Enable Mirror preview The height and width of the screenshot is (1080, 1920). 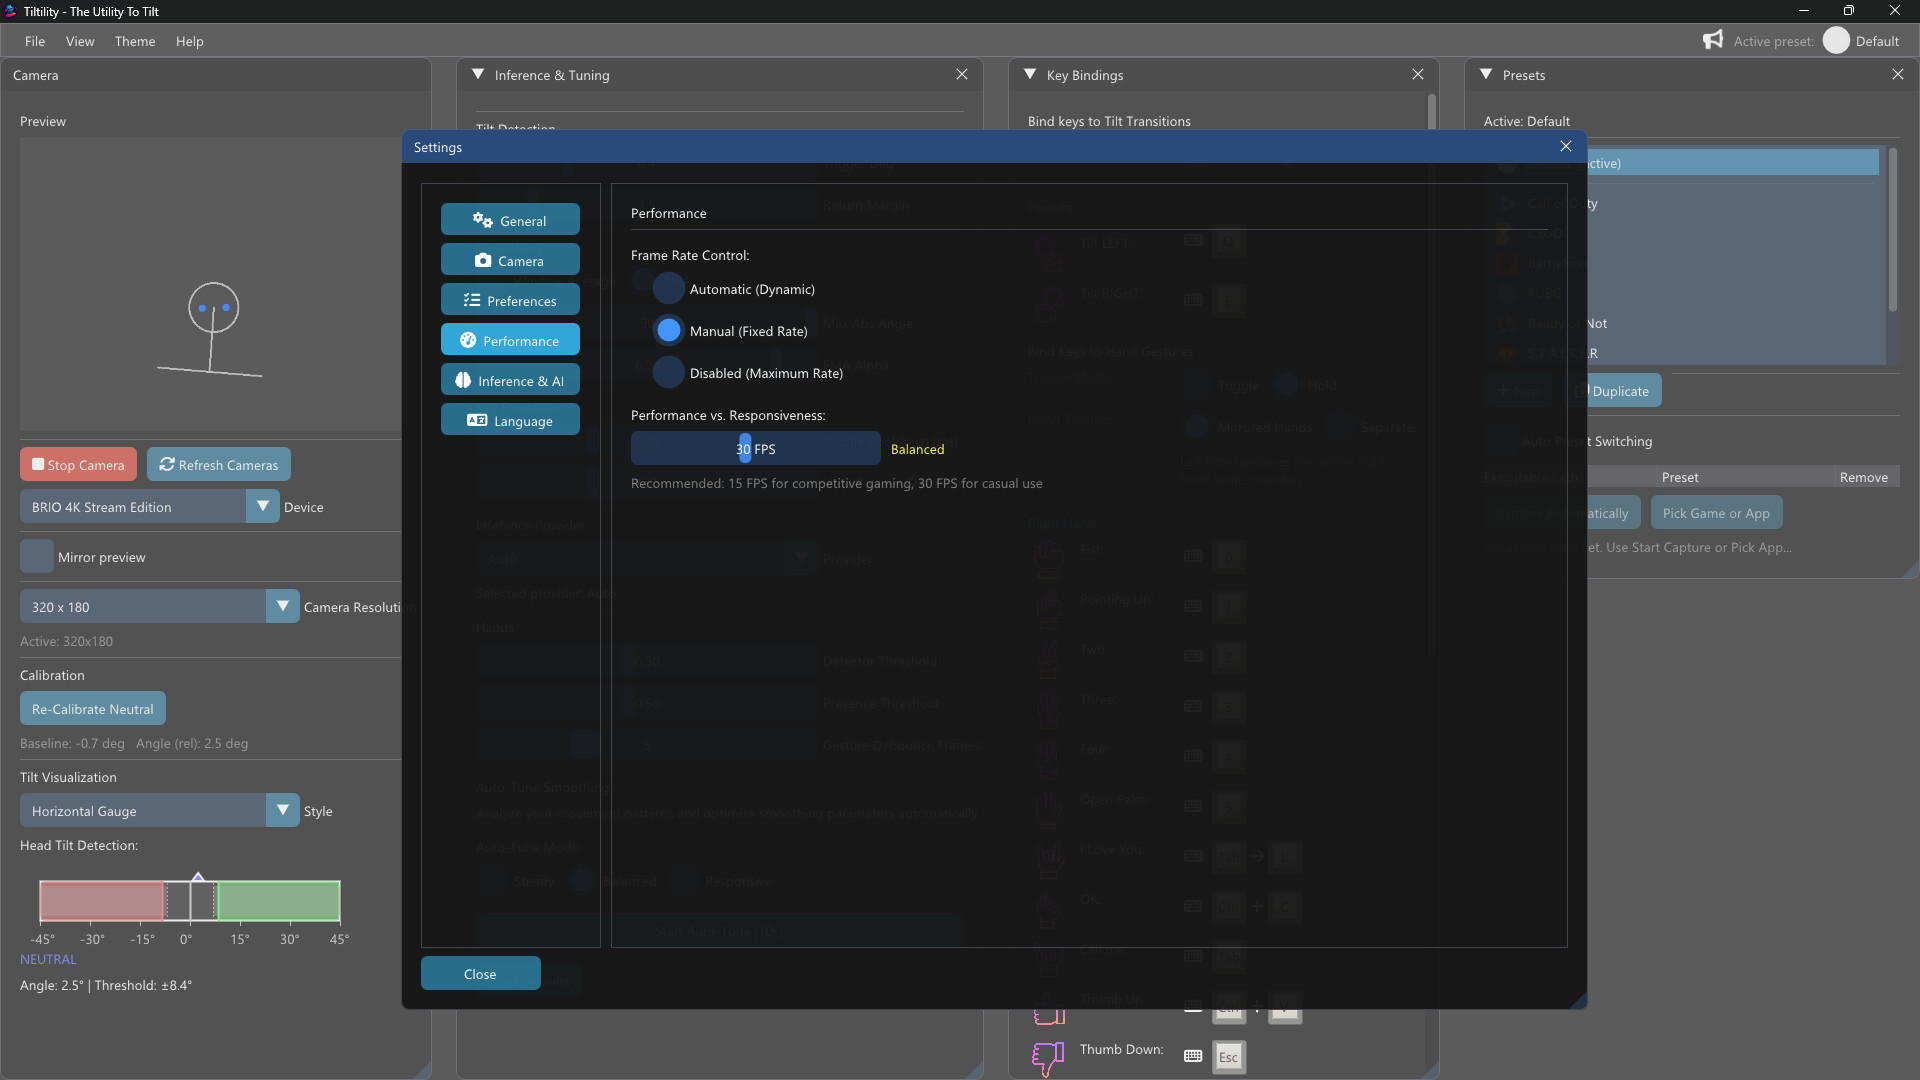36,556
